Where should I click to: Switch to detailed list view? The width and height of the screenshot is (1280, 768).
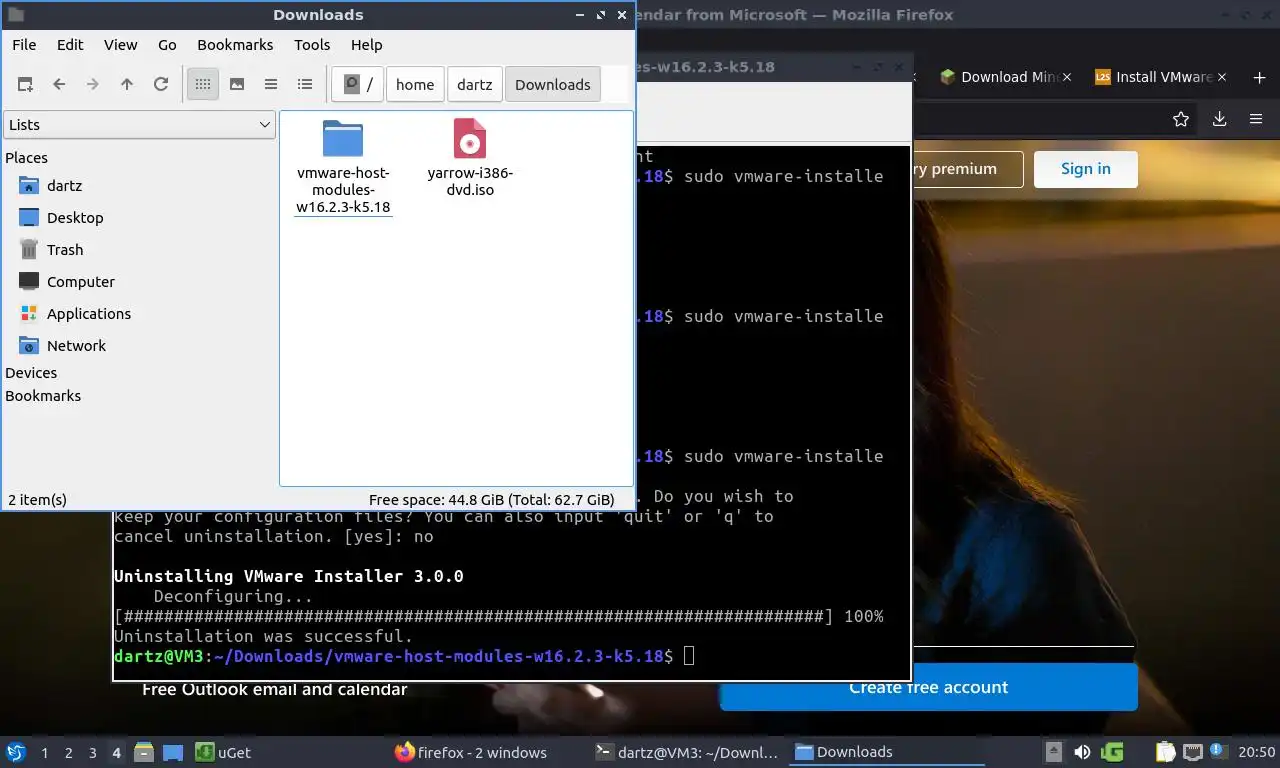tap(305, 85)
